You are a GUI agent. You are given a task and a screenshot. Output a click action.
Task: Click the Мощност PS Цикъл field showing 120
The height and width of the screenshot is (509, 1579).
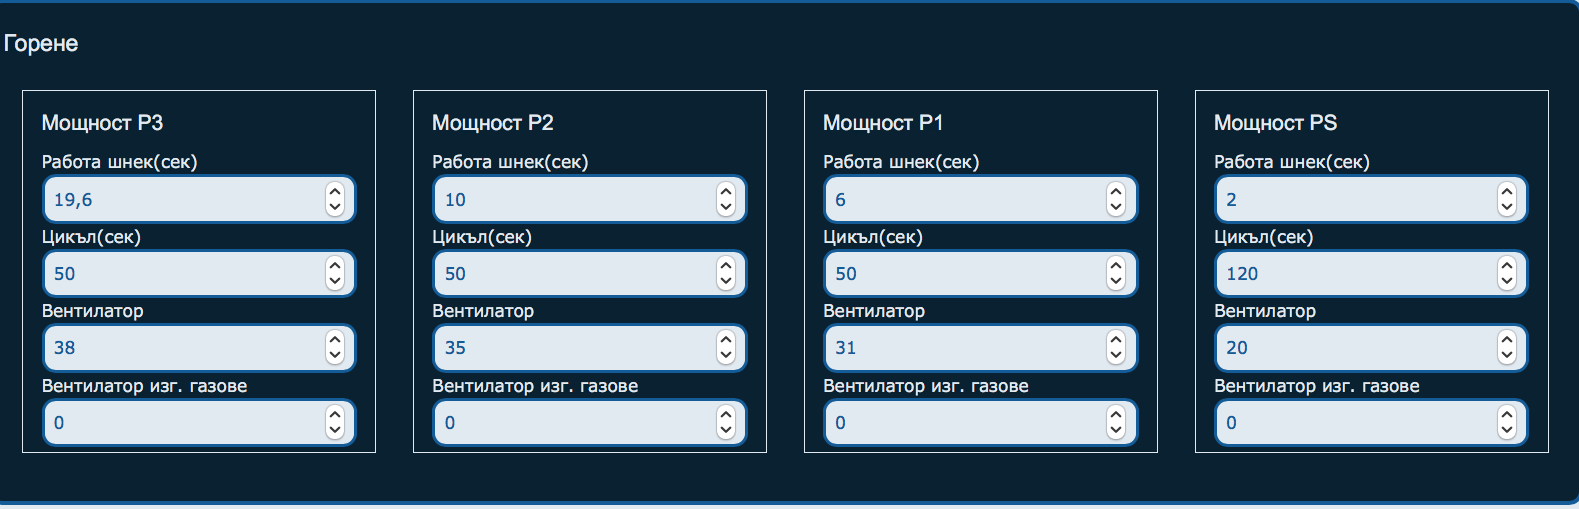1350,274
